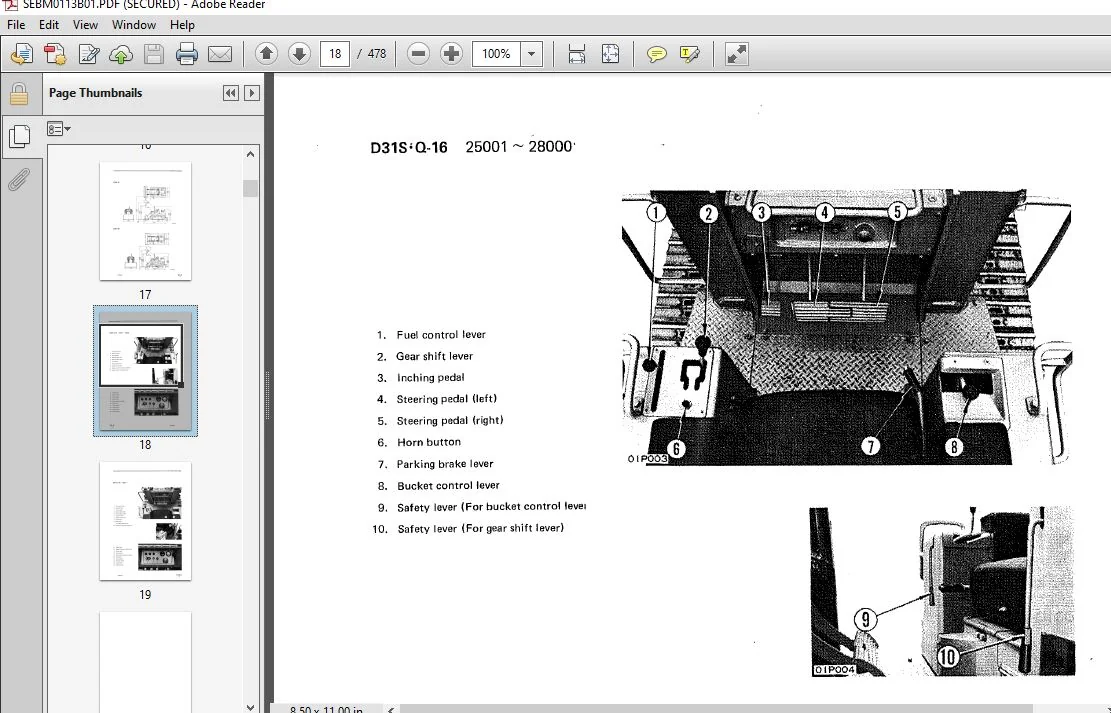Open the File menu
1111x713 pixels.
coord(16,25)
